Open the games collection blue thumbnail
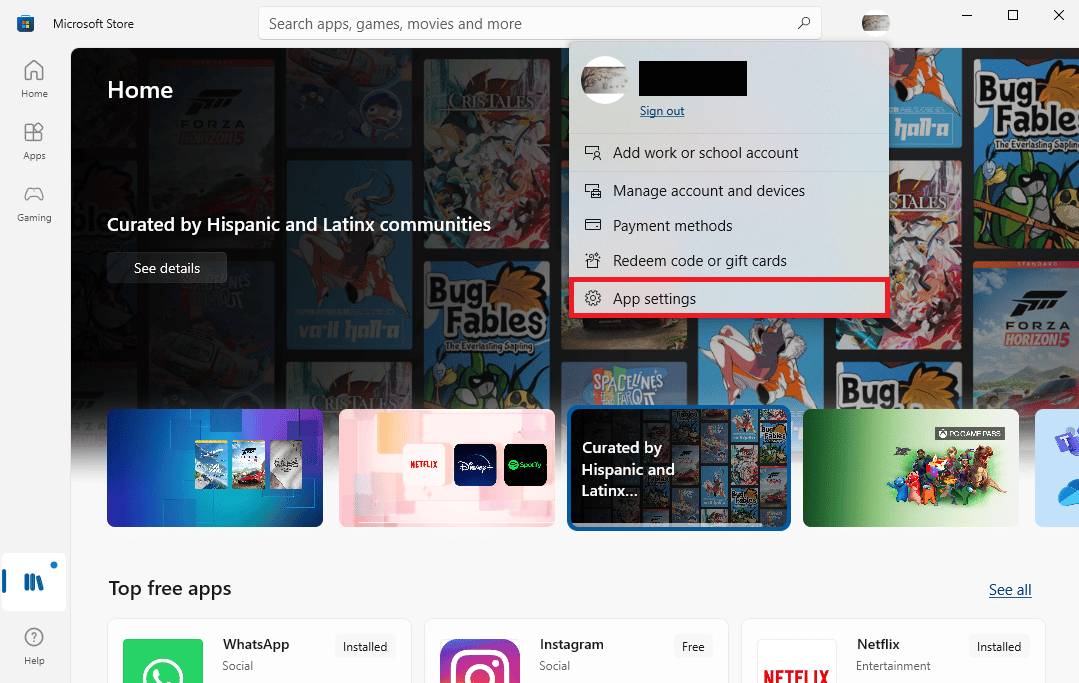 click(x=215, y=468)
